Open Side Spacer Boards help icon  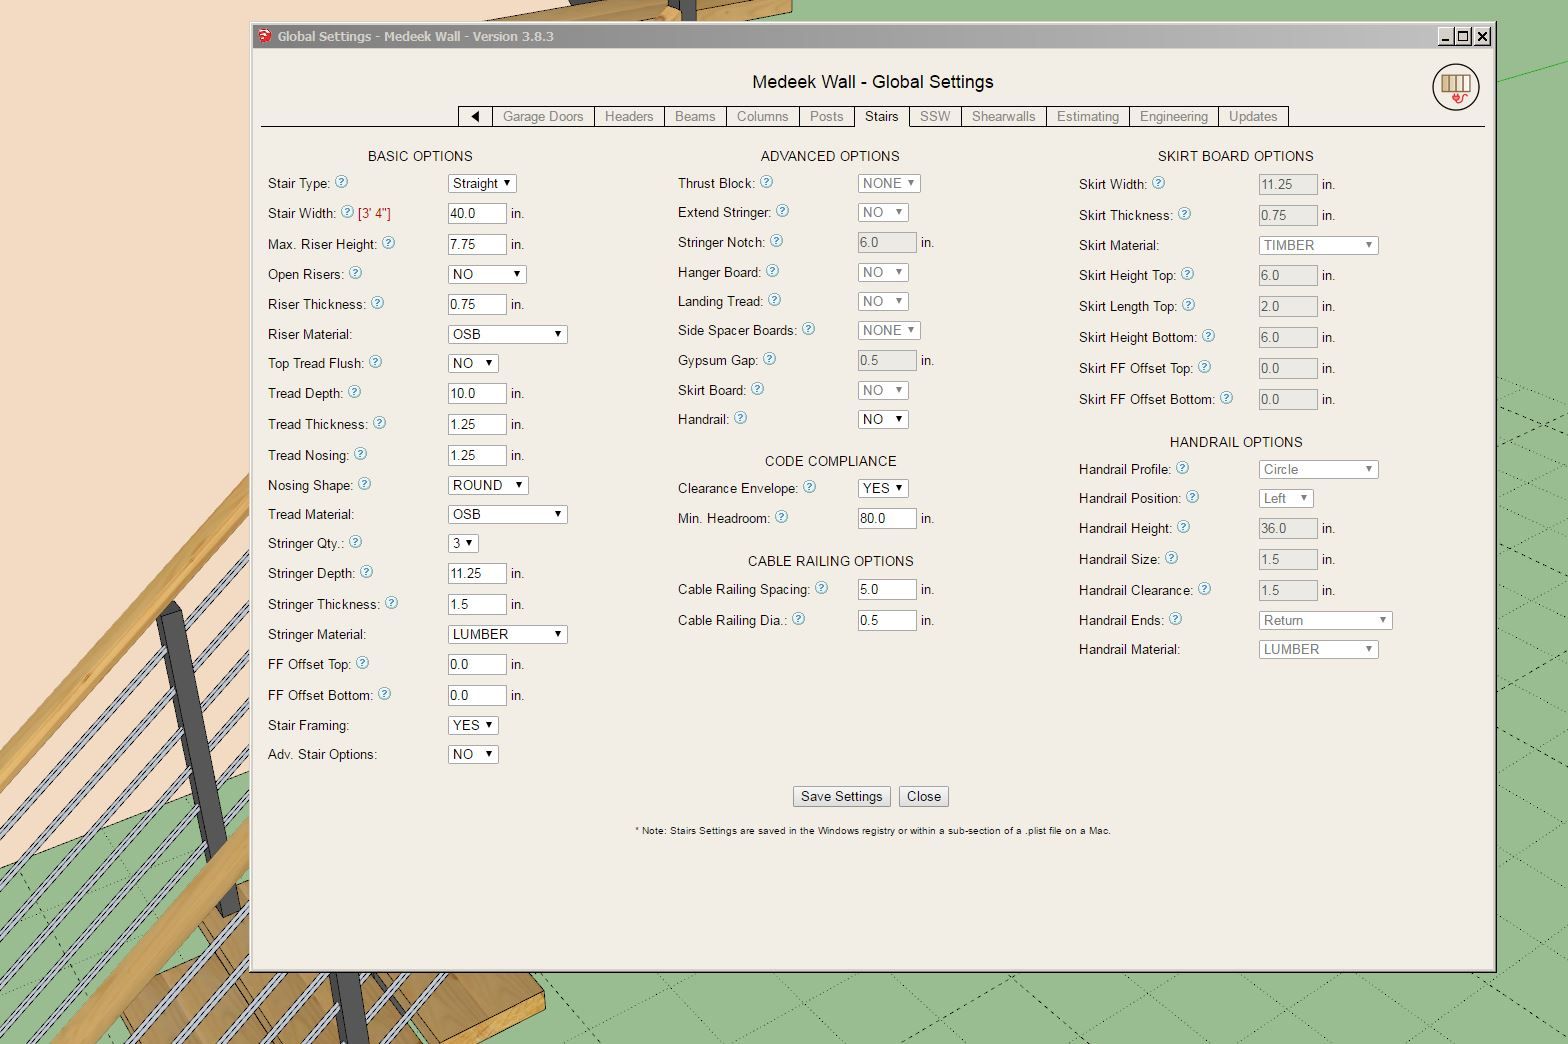808,329
